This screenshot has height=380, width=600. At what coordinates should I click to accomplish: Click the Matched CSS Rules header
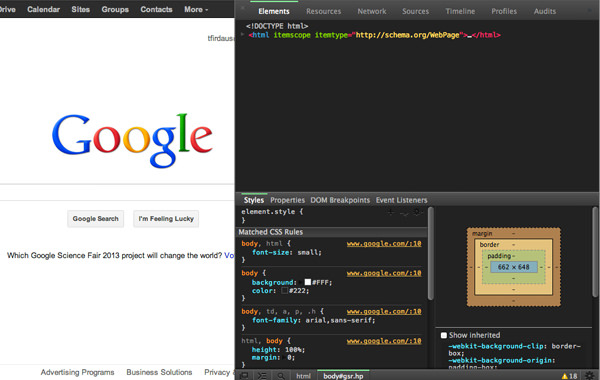tap(331, 232)
